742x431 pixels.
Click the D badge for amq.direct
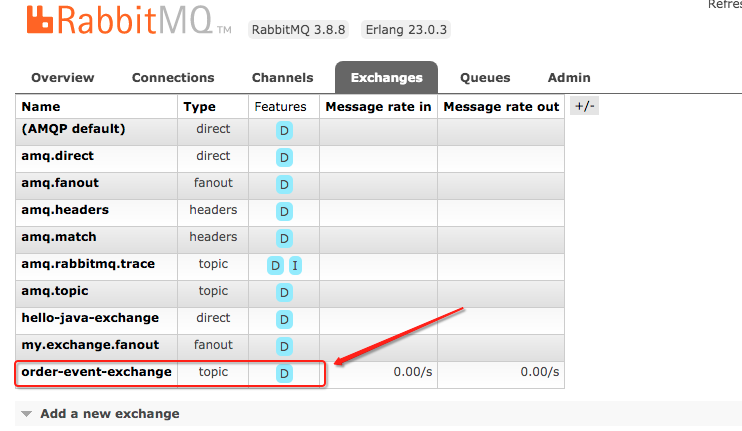tap(284, 158)
